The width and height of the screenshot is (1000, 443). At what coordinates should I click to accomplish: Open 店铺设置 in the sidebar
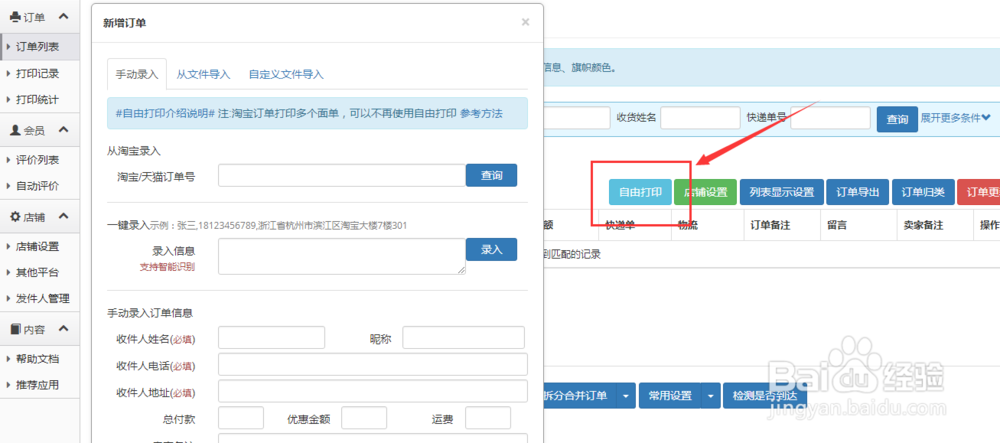tap(40, 246)
